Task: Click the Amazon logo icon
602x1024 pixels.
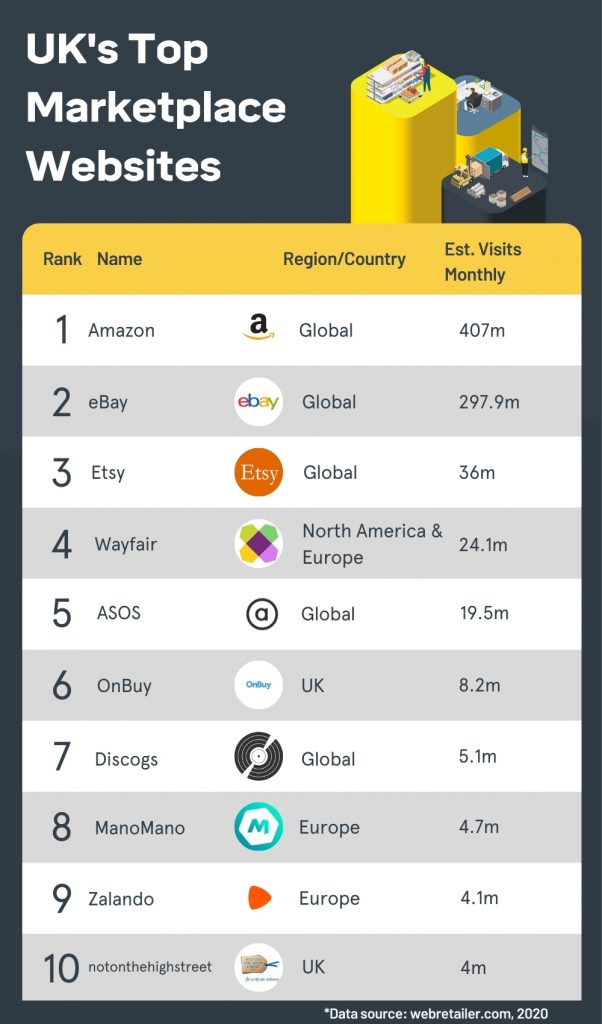Action: click(258, 329)
